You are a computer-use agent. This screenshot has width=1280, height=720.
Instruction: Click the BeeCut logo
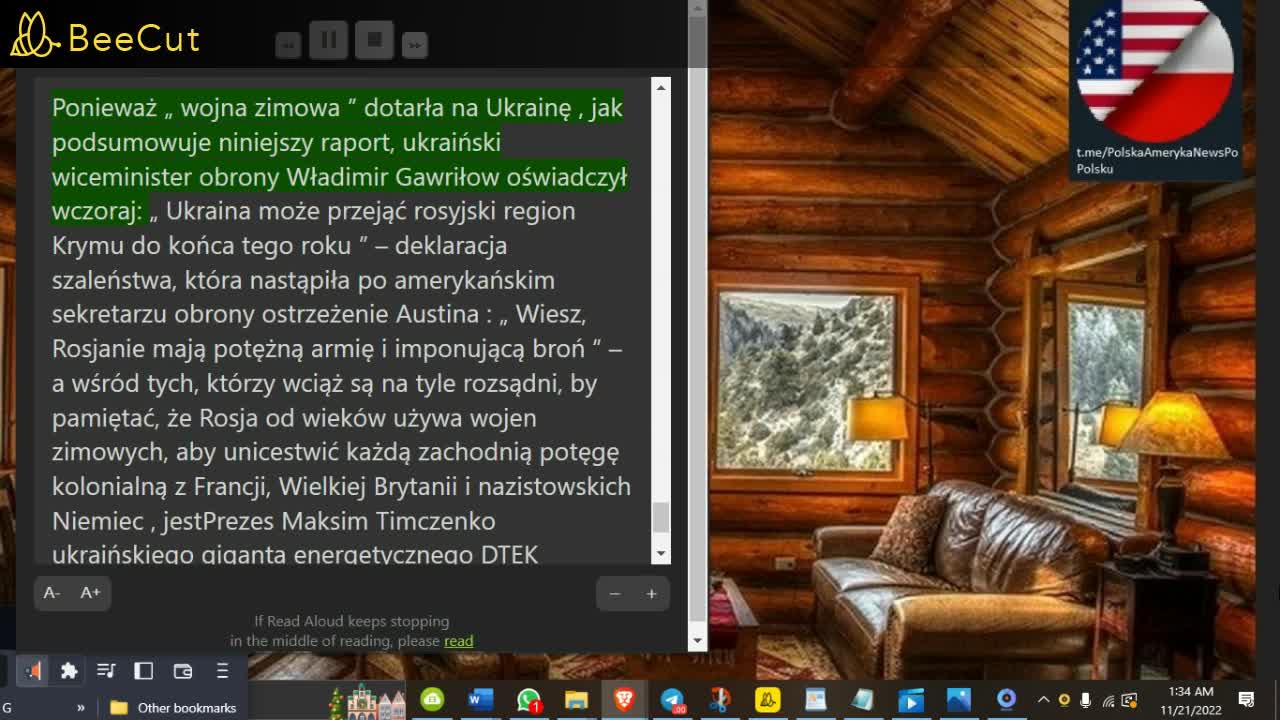[105, 36]
